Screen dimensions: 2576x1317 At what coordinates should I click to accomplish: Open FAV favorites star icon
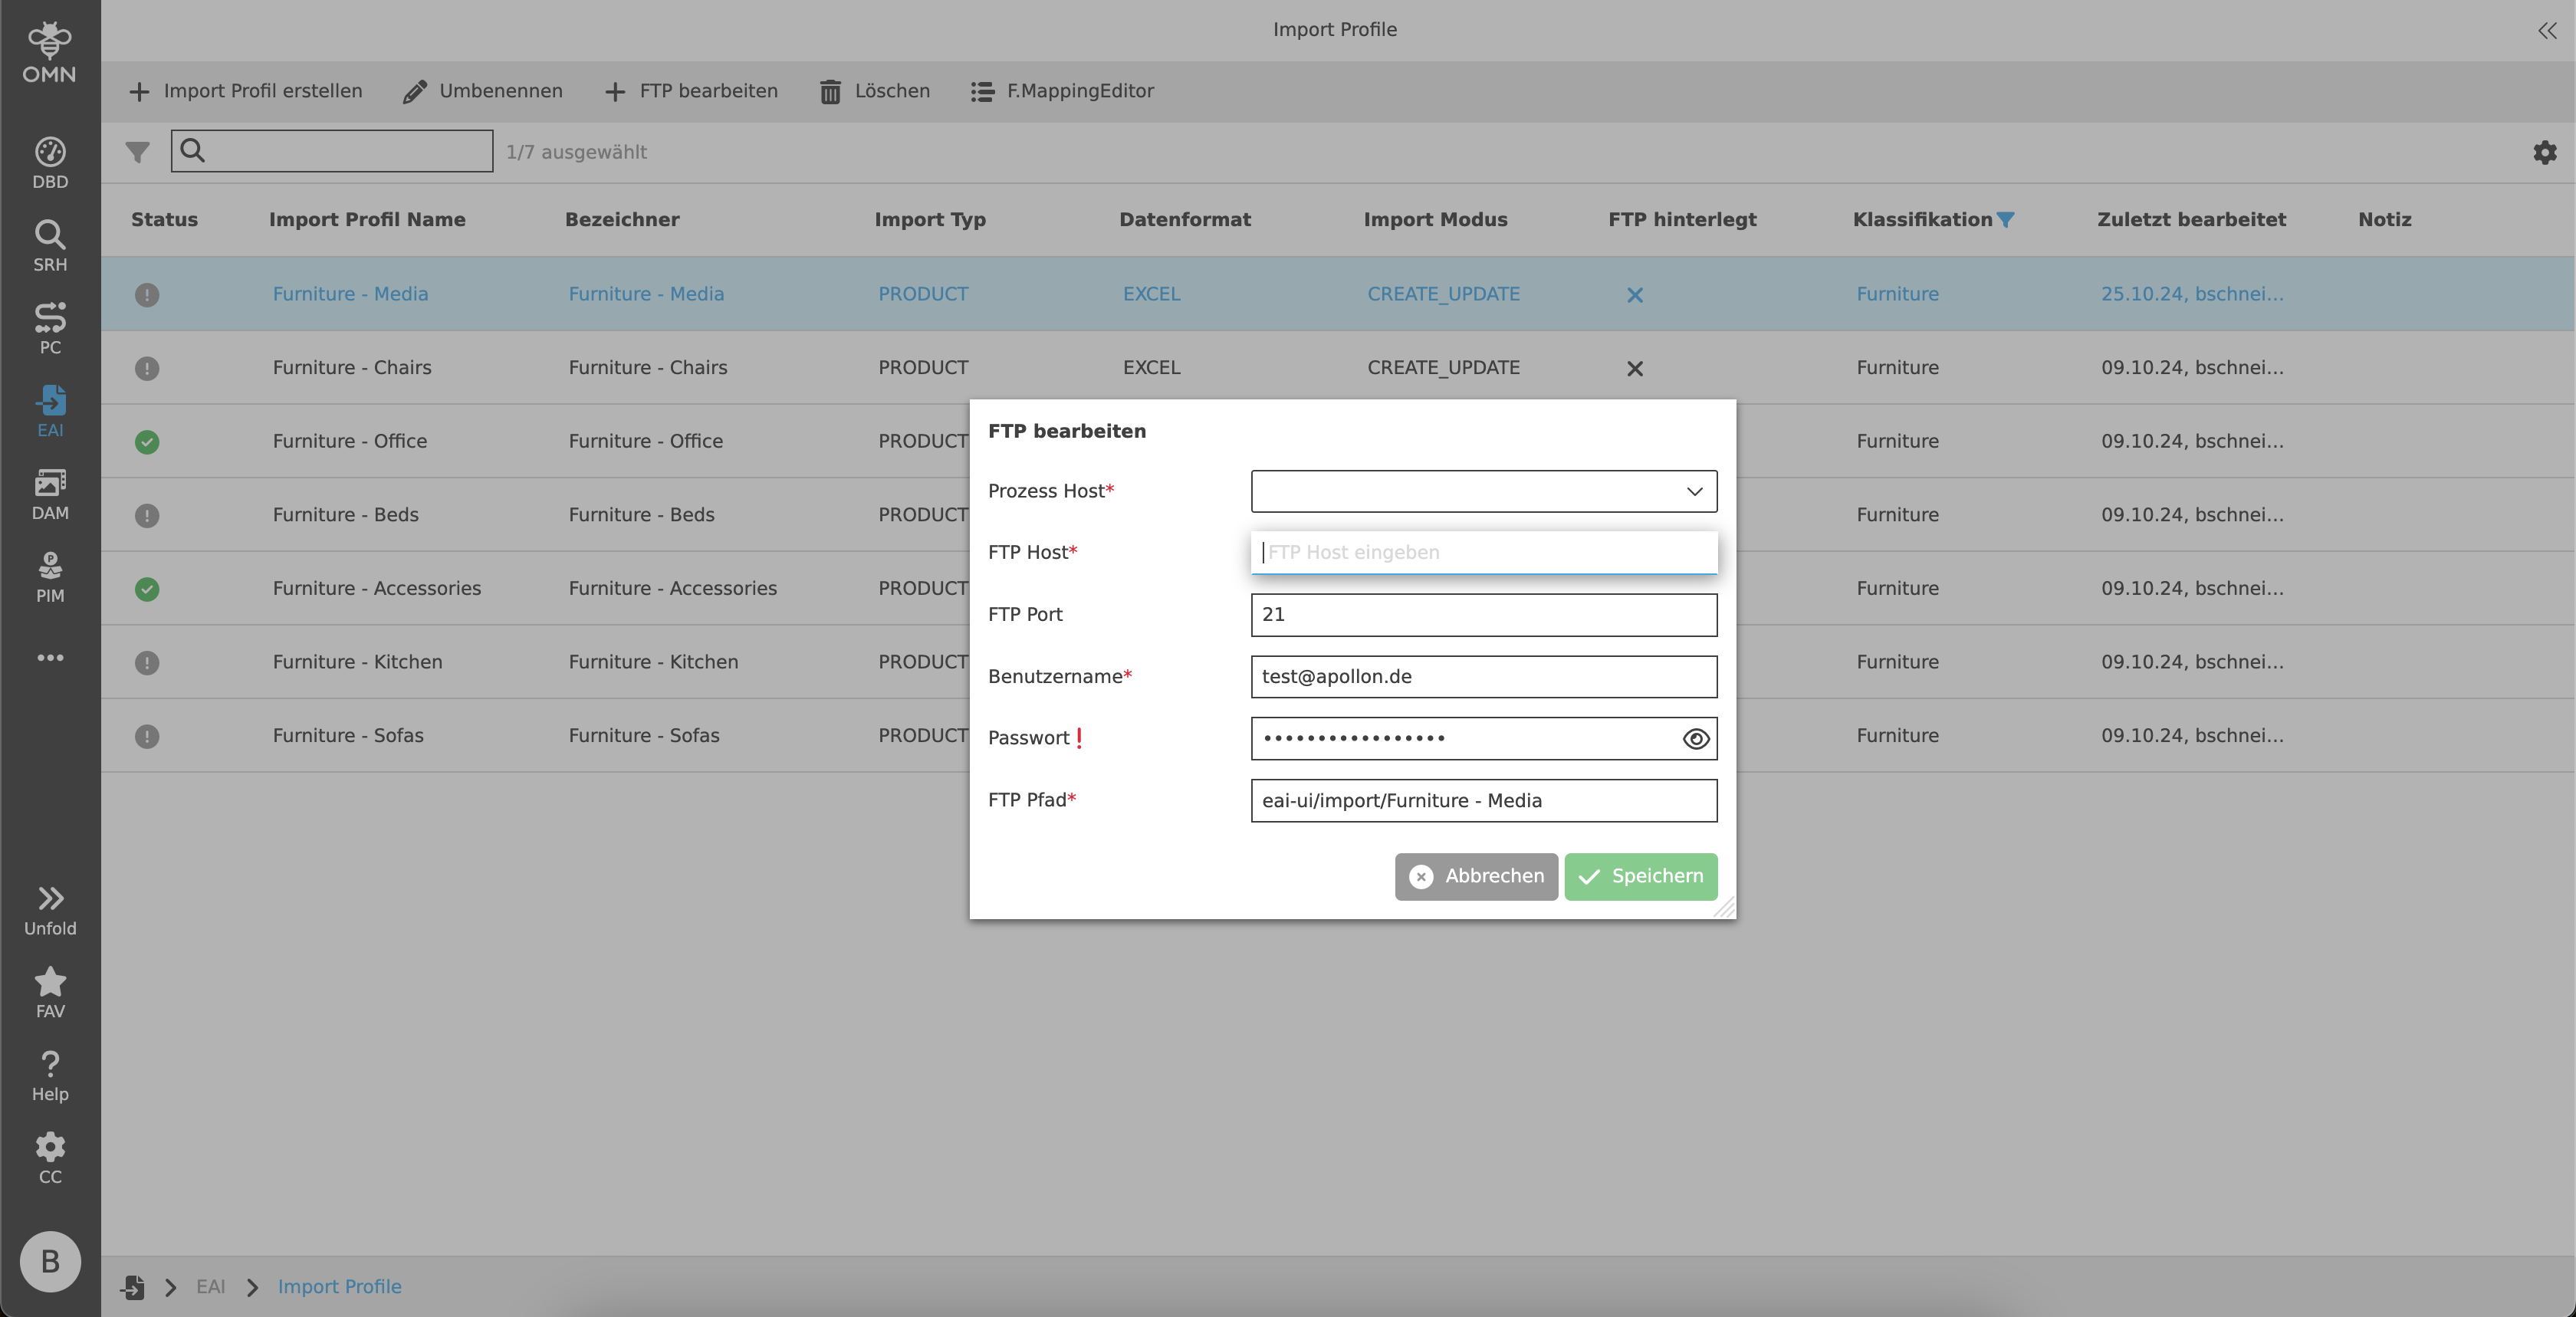(x=50, y=993)
